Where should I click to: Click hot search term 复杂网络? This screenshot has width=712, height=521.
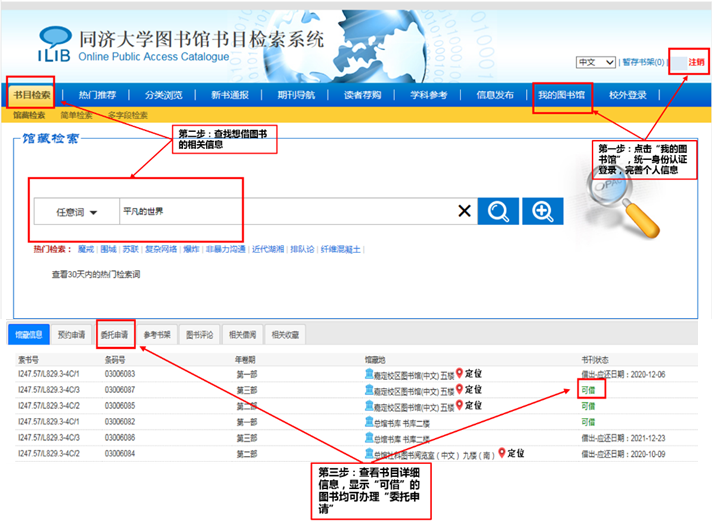[x=161, y=249]
